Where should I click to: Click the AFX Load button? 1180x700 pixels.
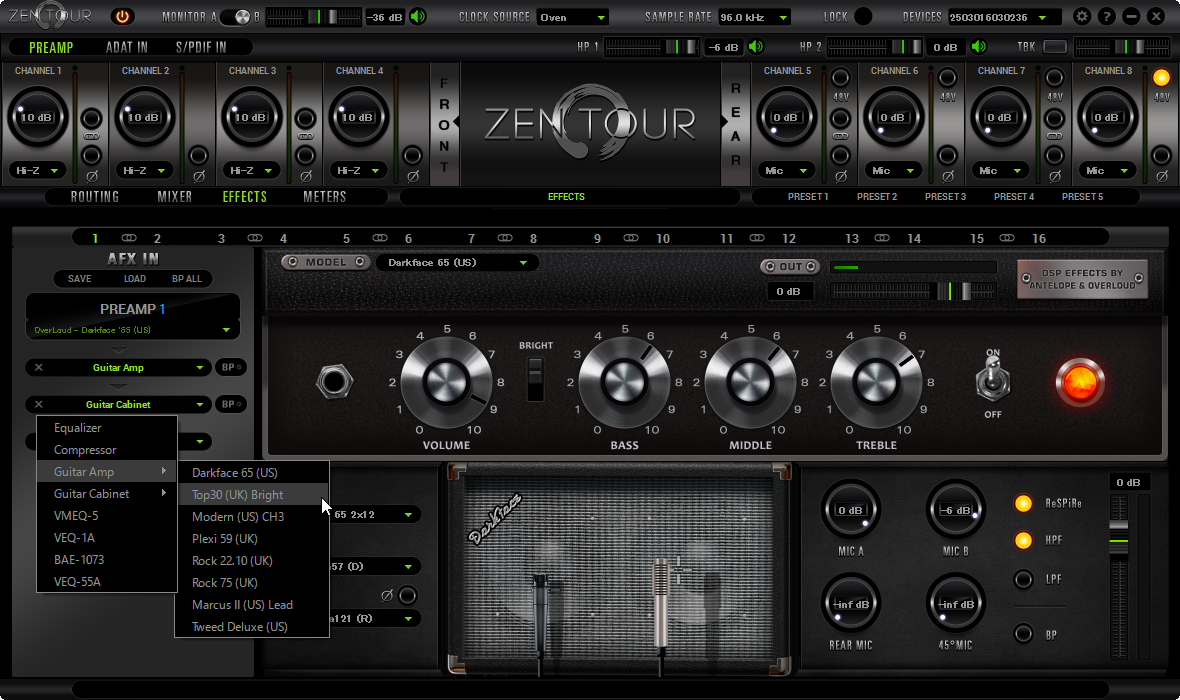coord(135,278)
